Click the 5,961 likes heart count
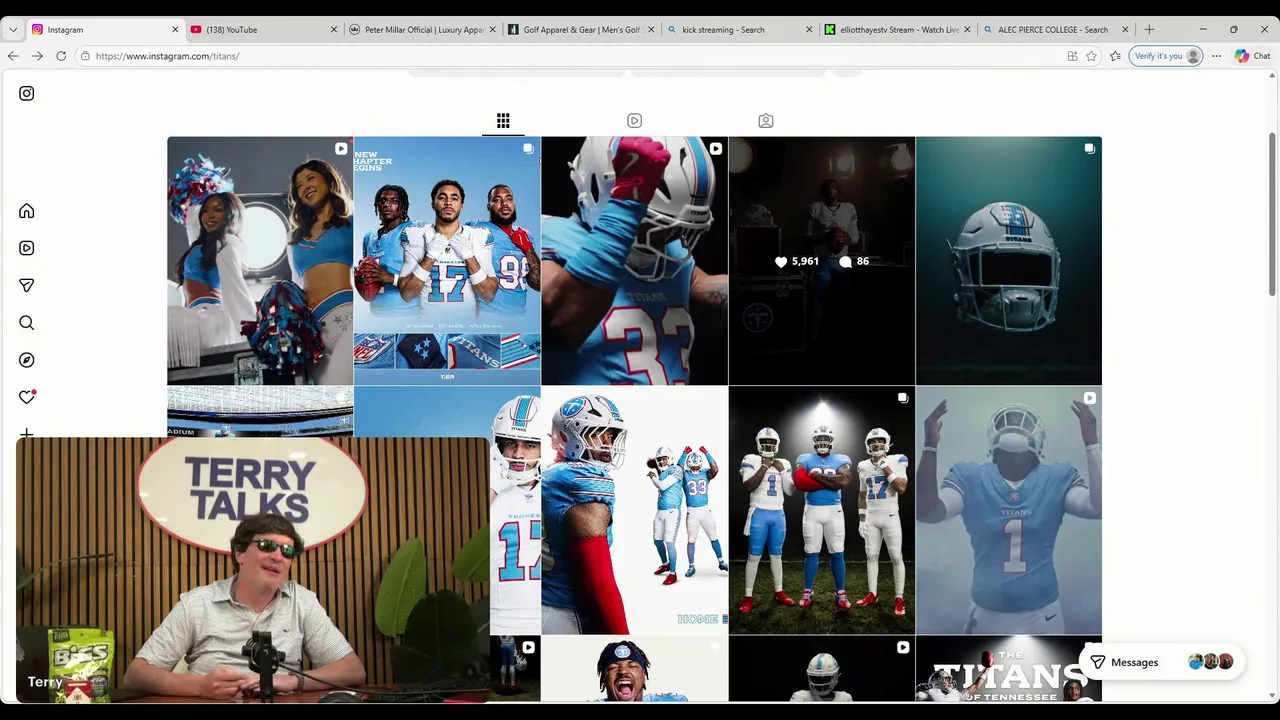 coord(797,261)
